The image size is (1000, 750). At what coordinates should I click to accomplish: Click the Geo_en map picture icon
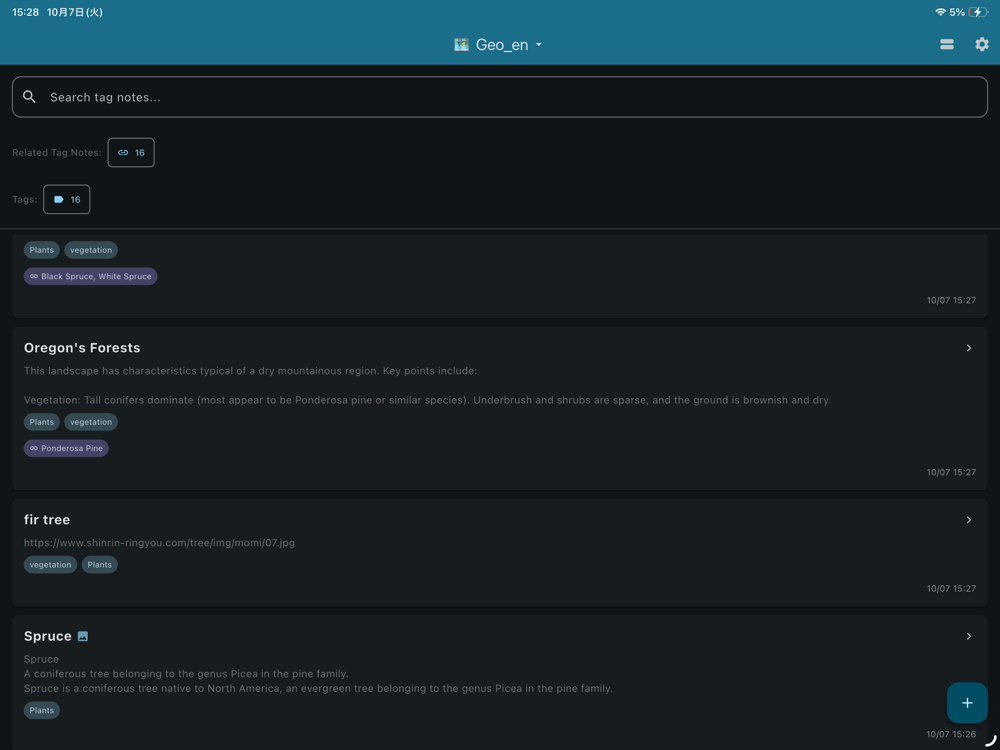(x=461, y=45)
